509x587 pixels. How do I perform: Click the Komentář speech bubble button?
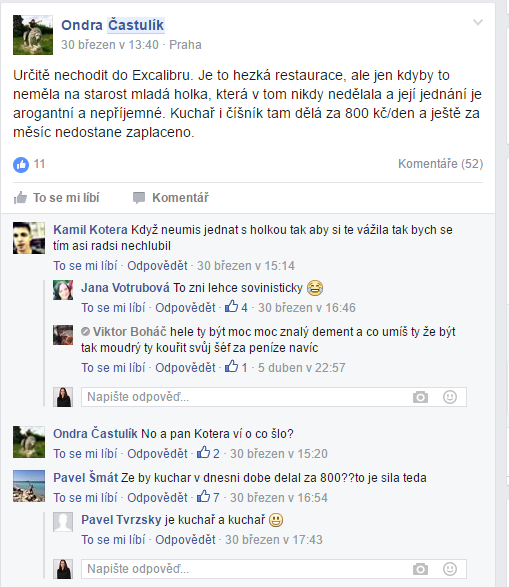(171, 198)
